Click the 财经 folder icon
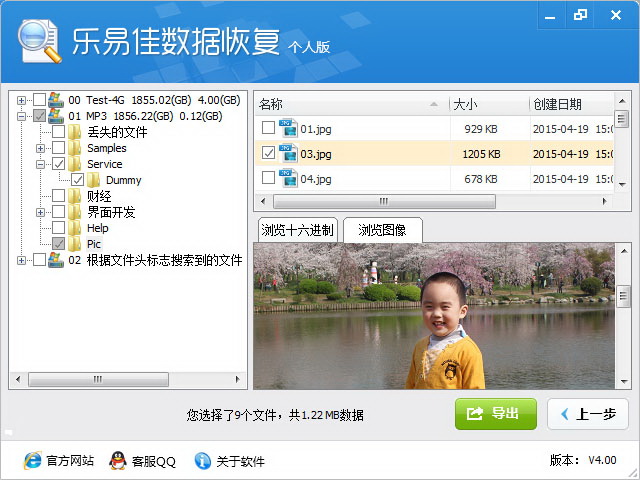 [75, 196]
